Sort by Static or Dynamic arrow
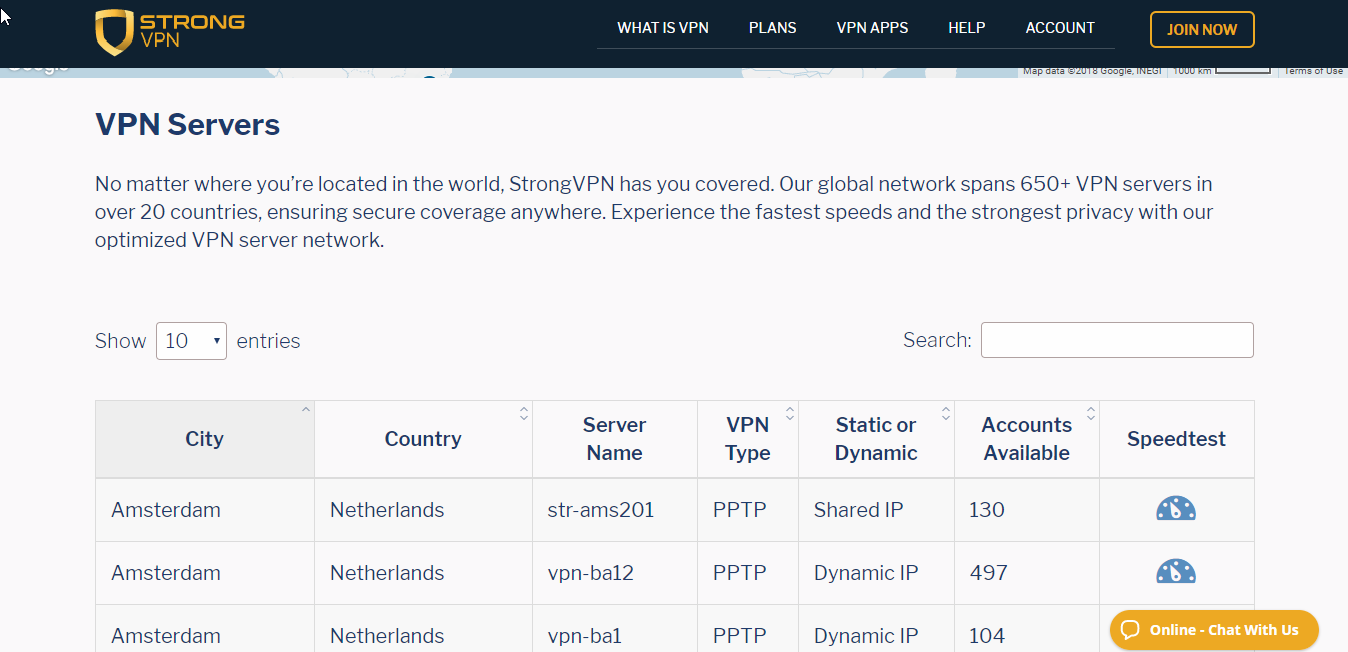 click(x=945, y=413)
